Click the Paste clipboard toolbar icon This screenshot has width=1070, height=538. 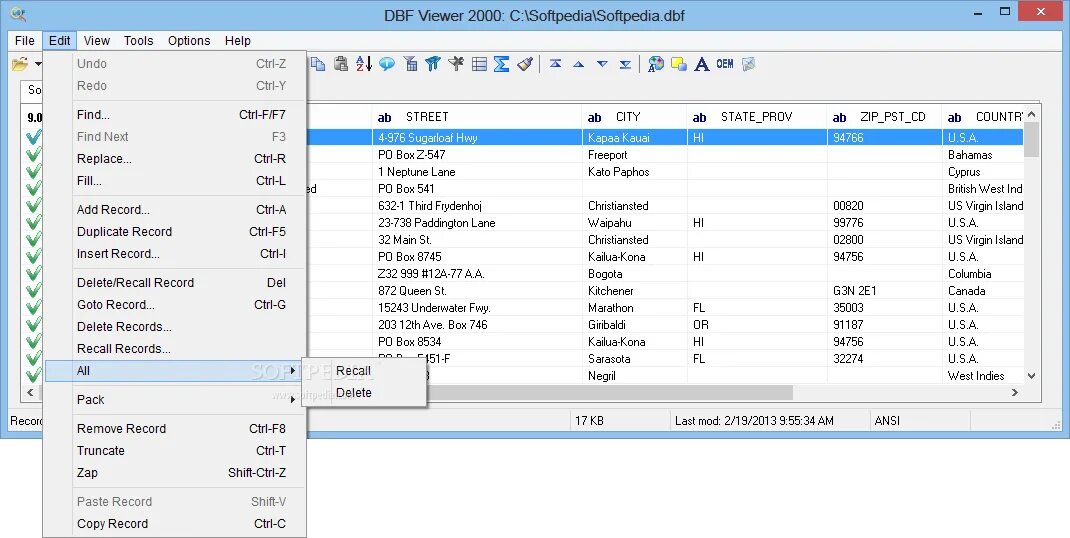coord(341,64)
